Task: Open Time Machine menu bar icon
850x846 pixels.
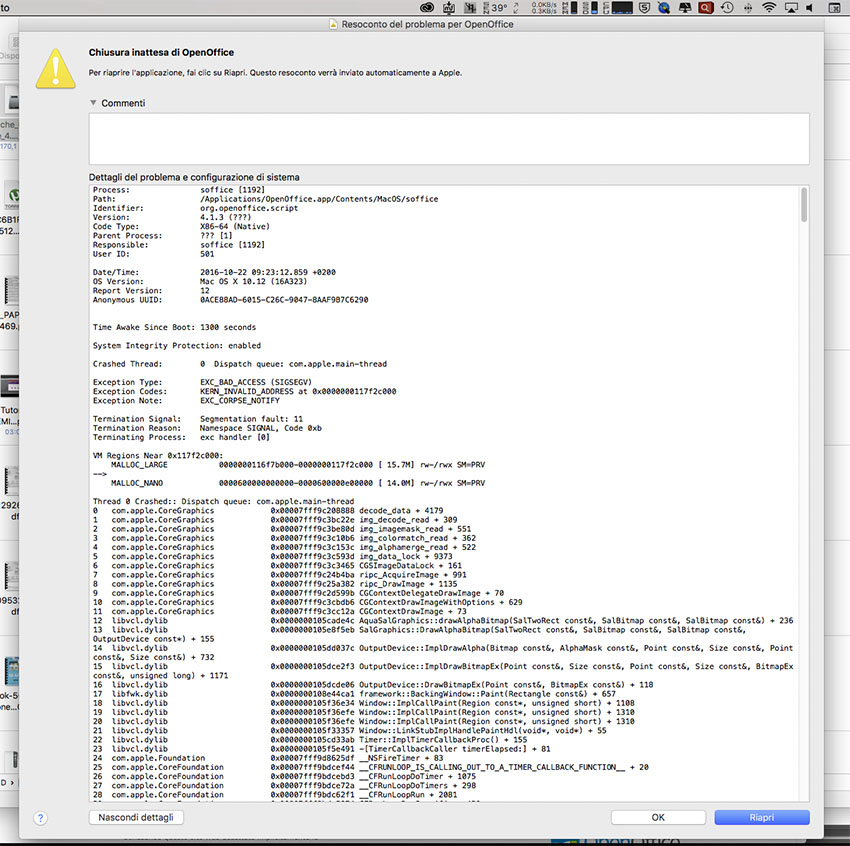Action: point(727,7)
